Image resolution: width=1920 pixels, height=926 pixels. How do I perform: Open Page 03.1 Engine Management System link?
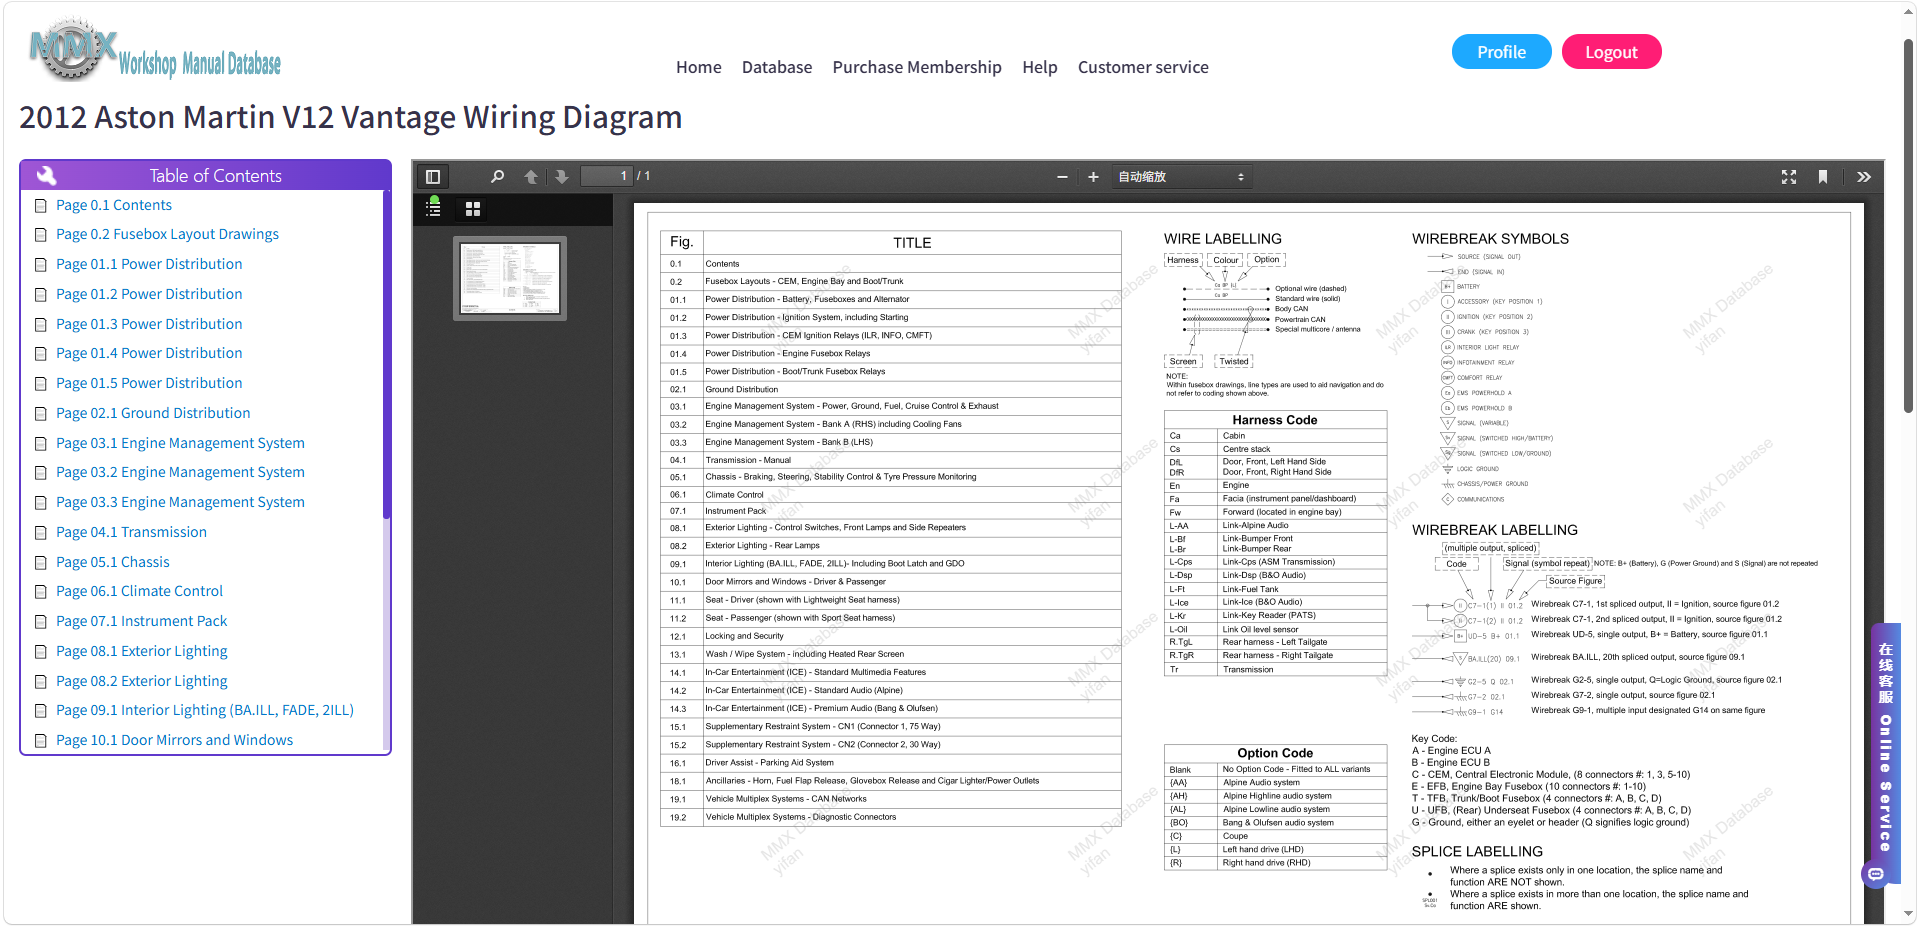pos(180,443)
